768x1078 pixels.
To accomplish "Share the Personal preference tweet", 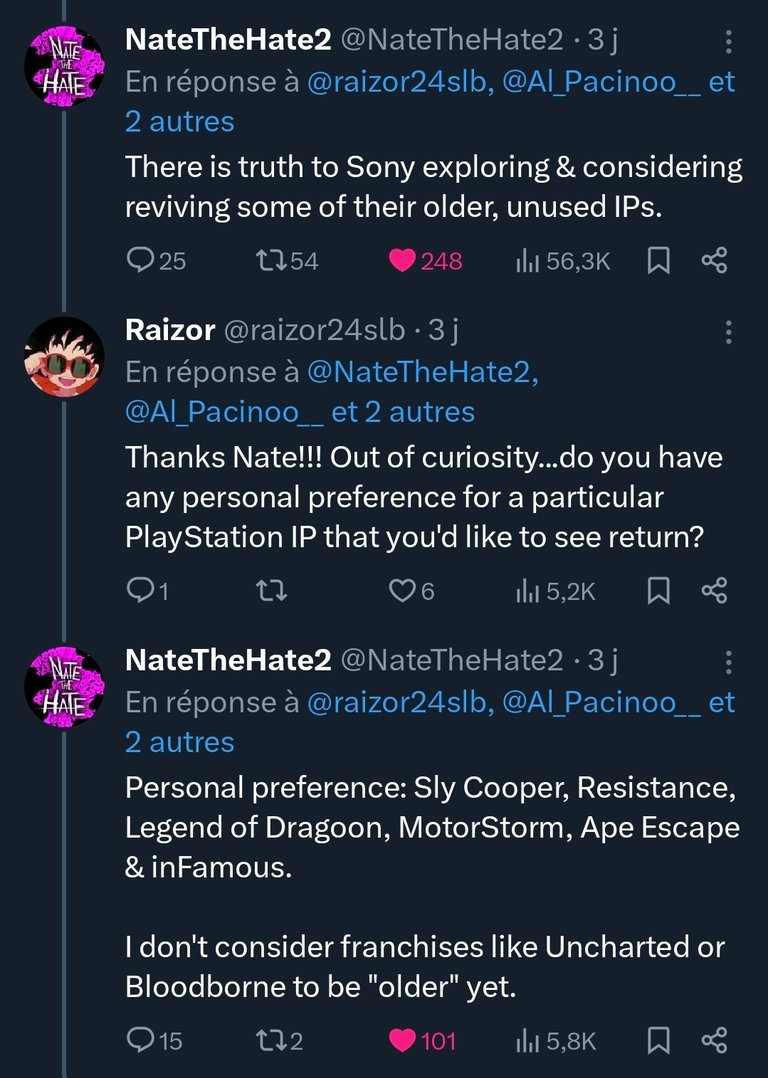I will point(714,1040).
